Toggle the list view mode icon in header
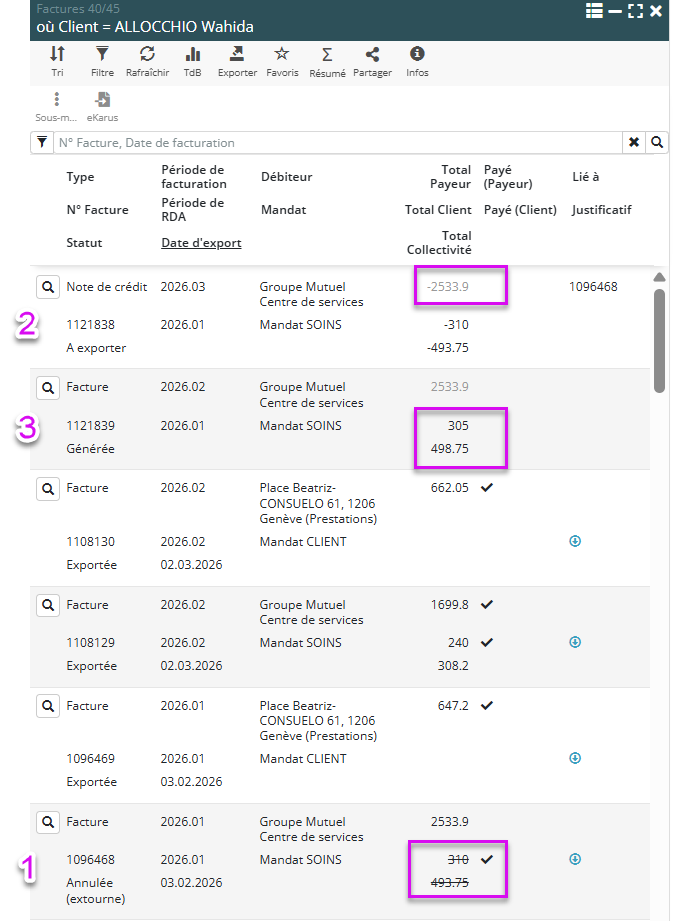This screenshot has height=921, width=673. click(594, 11)
